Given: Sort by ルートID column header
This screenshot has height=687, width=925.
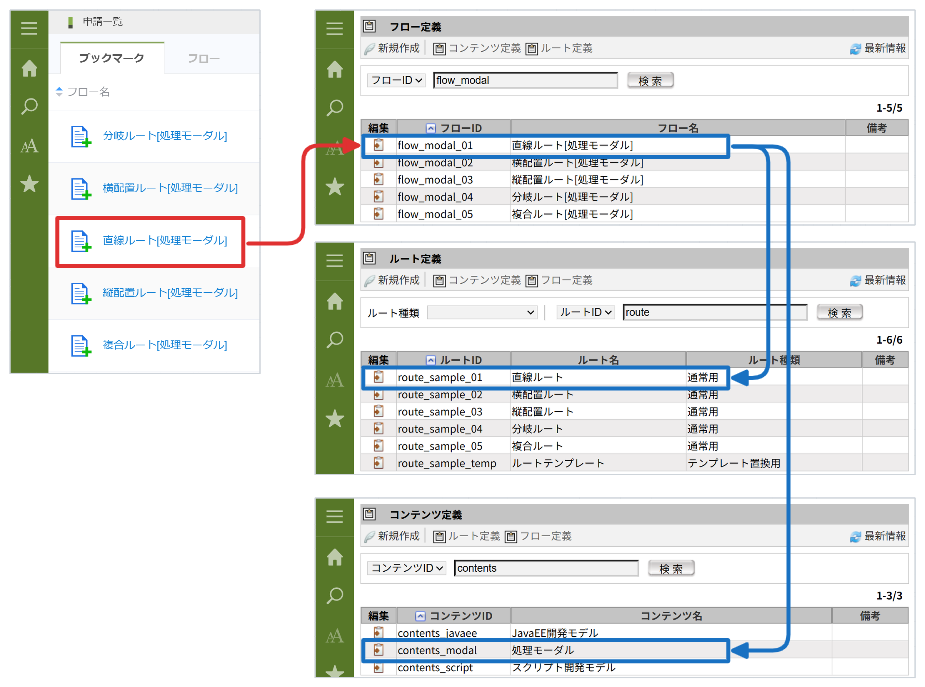Looking at the screenshot, I should pyautogui.click(x=454, y=360).
